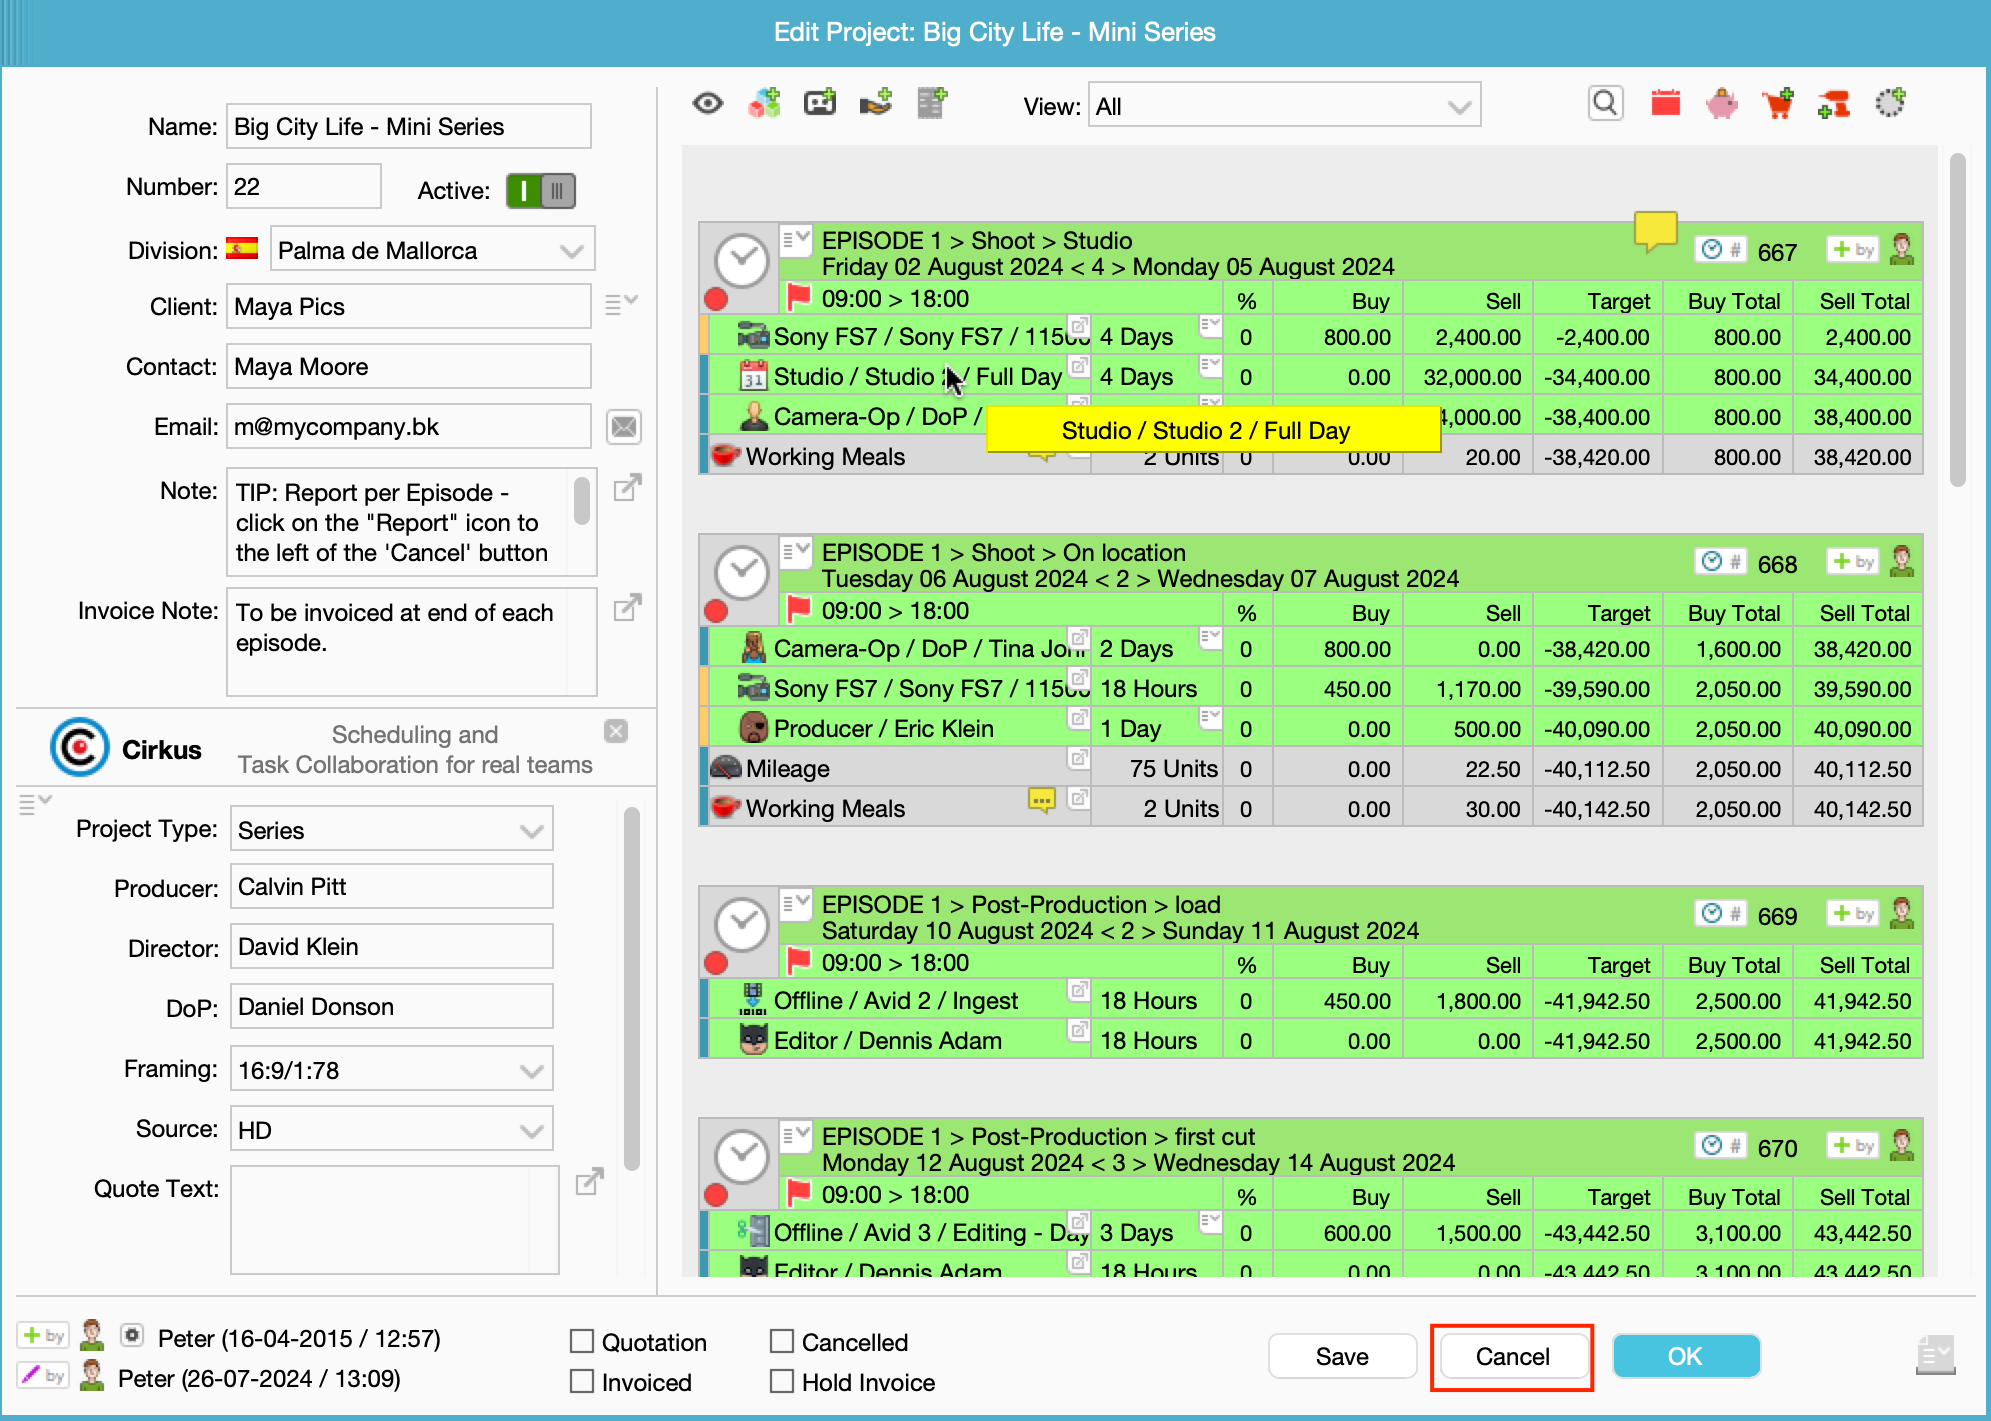
Task: Check the Quotation checkbox
Action: tap(582, 1341)
